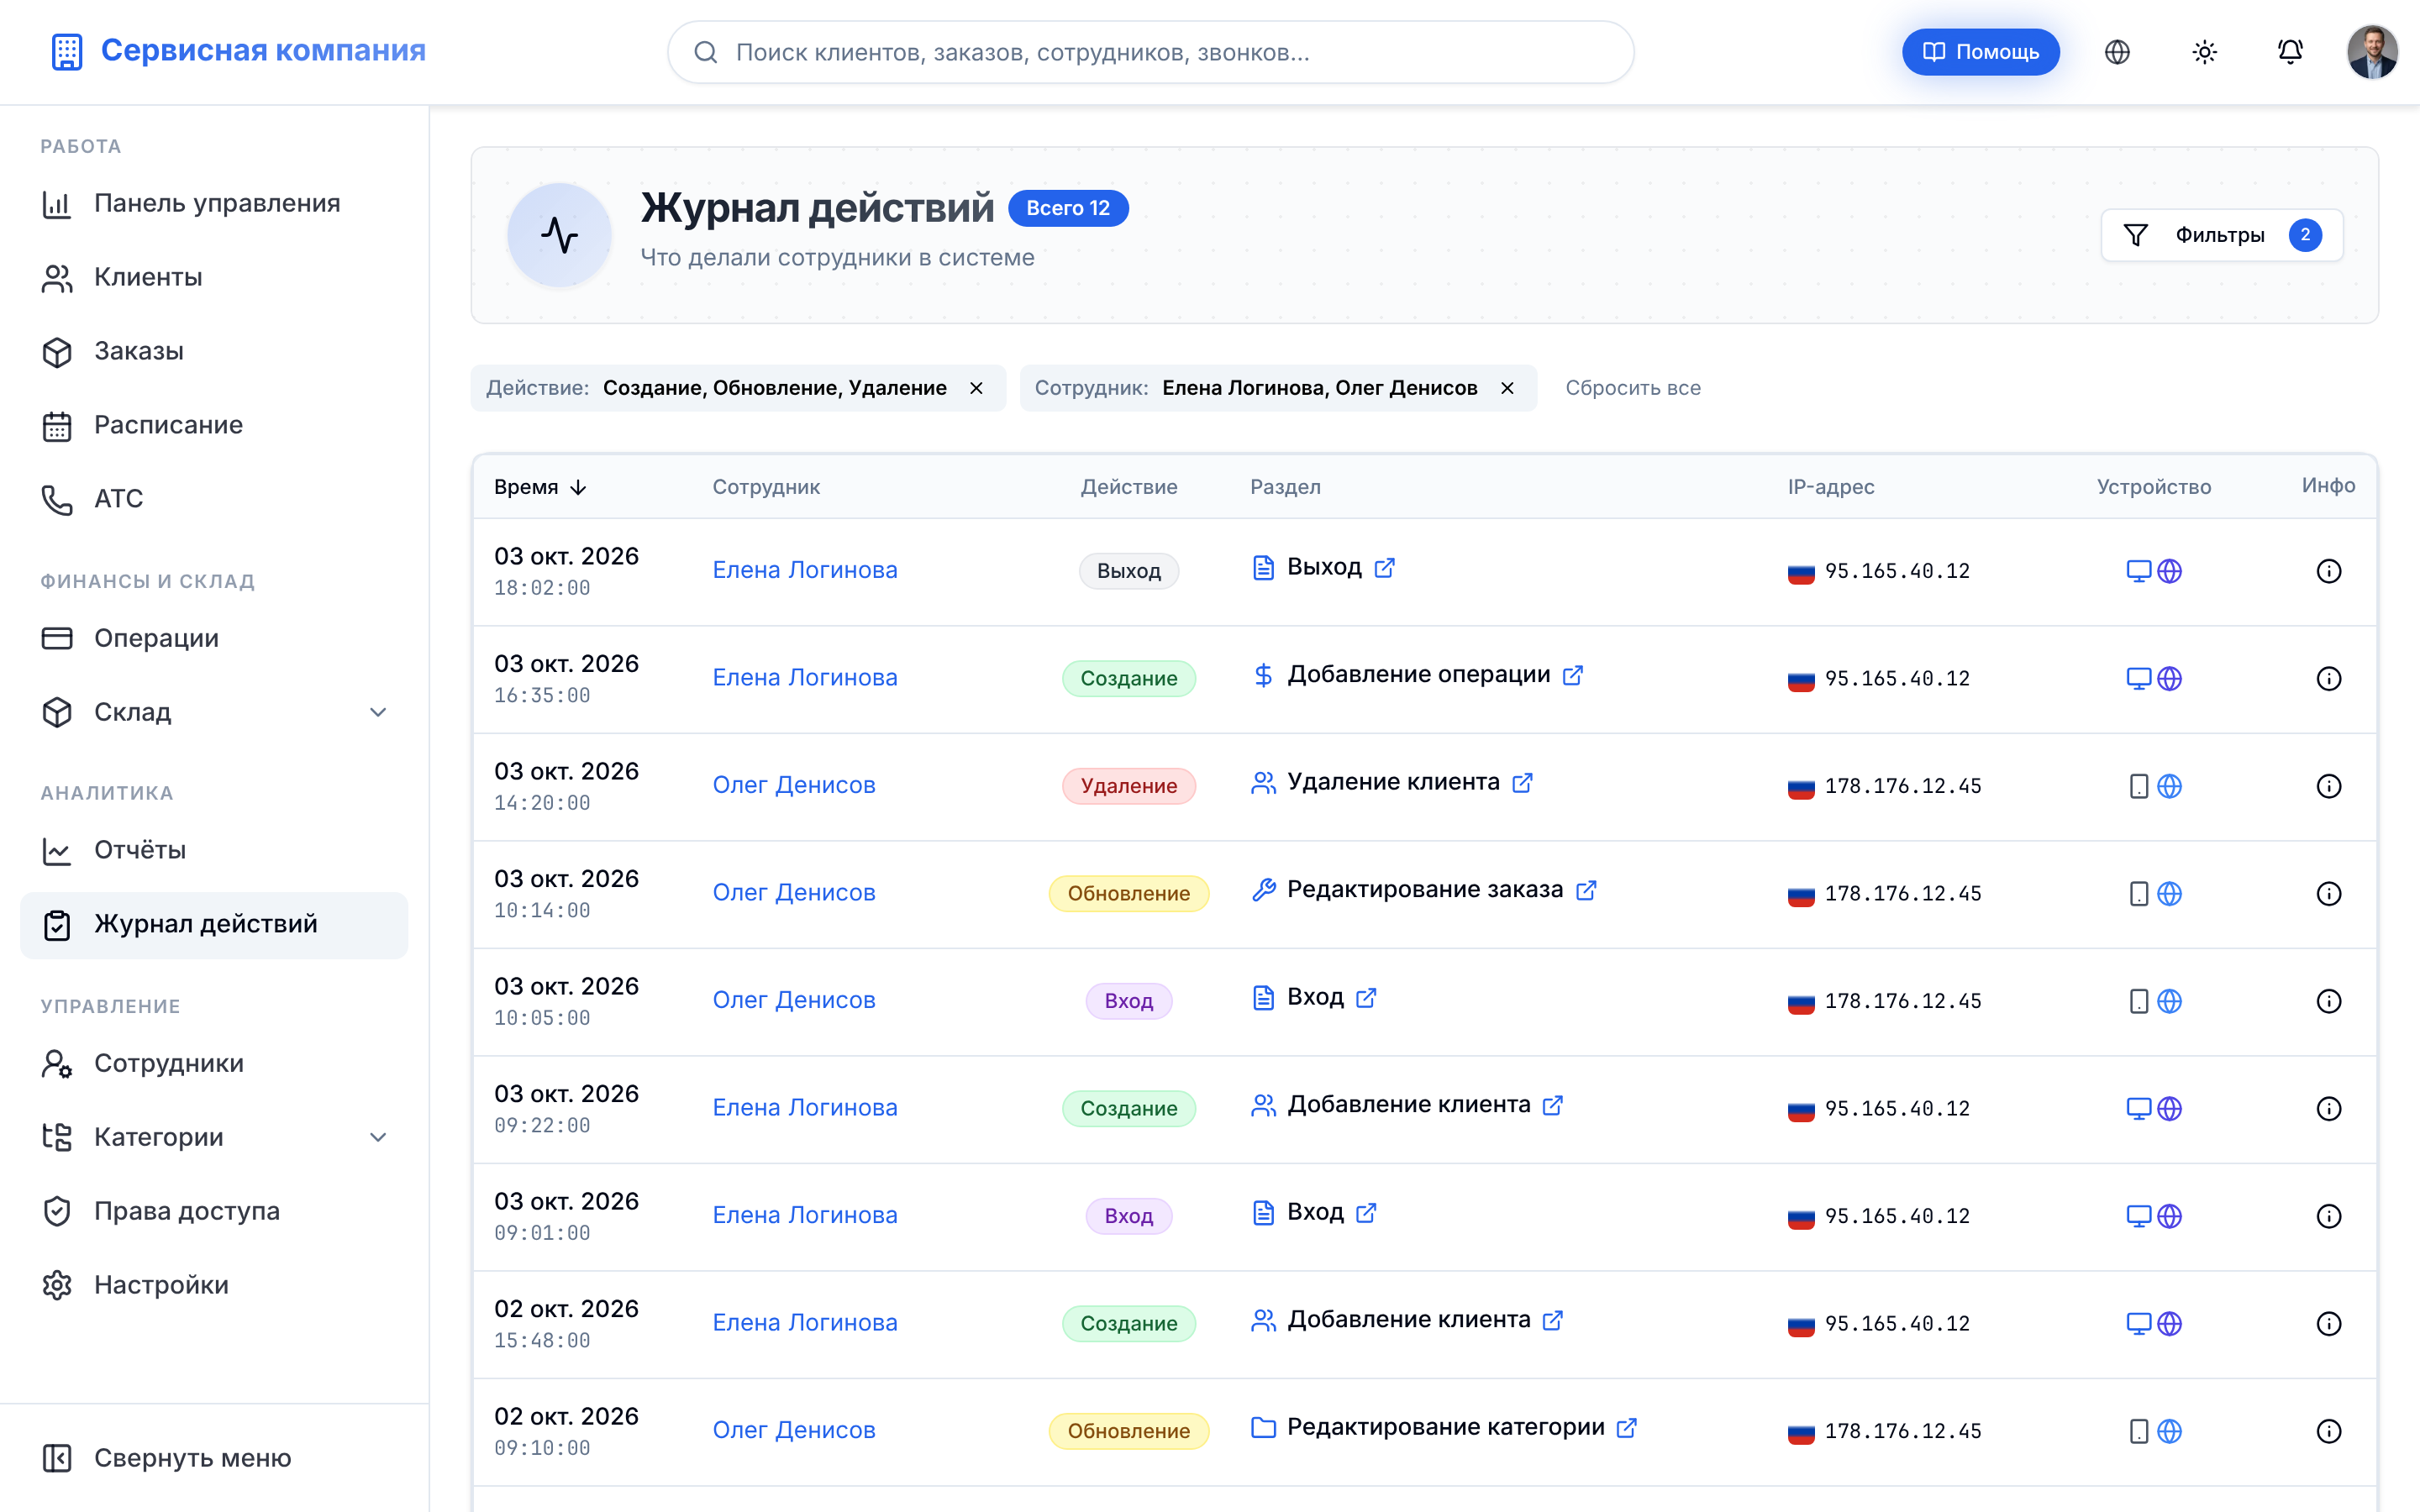Open Панель управления in sidebar
This screenshot has width=2420, height=1512.
214,203
